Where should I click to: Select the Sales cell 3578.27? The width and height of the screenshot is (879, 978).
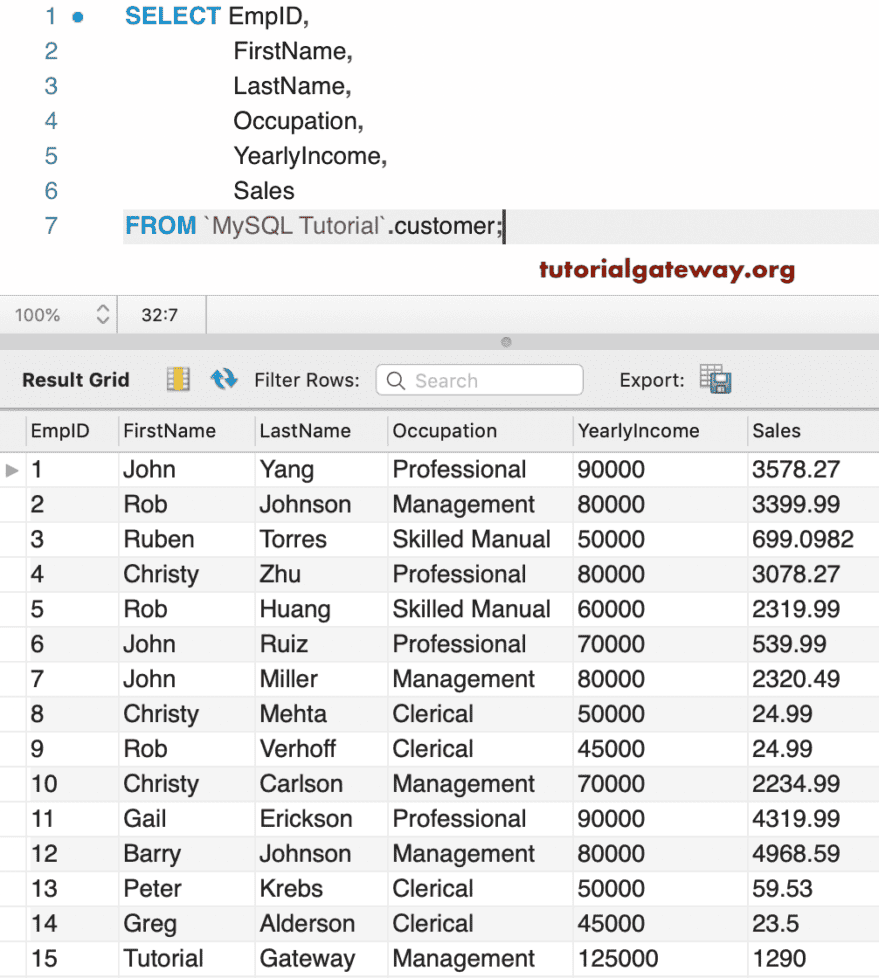tap(813, 470)
